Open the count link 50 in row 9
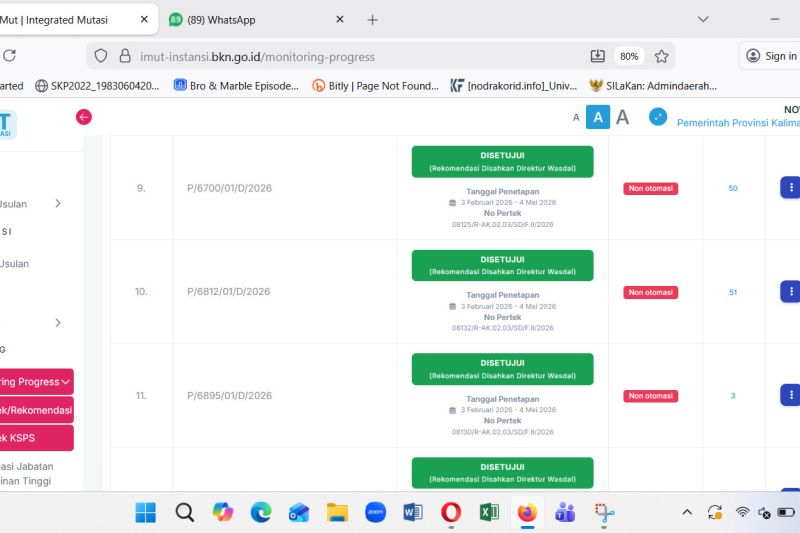 (x=733, y=188)
